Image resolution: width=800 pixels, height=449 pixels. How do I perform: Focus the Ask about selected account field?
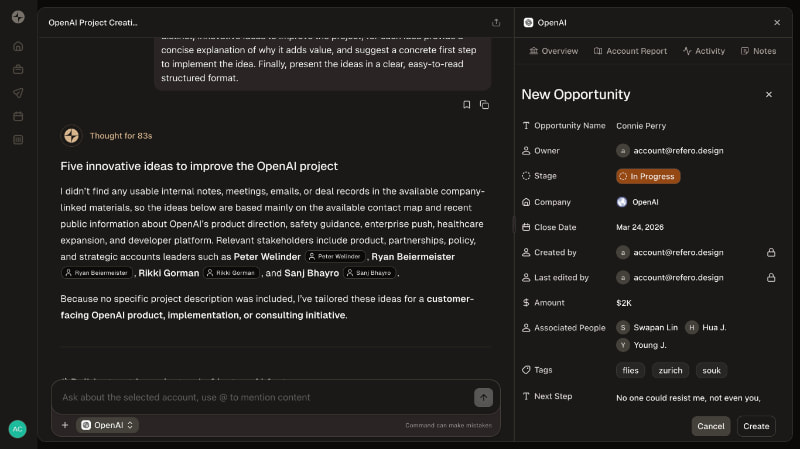265,397
